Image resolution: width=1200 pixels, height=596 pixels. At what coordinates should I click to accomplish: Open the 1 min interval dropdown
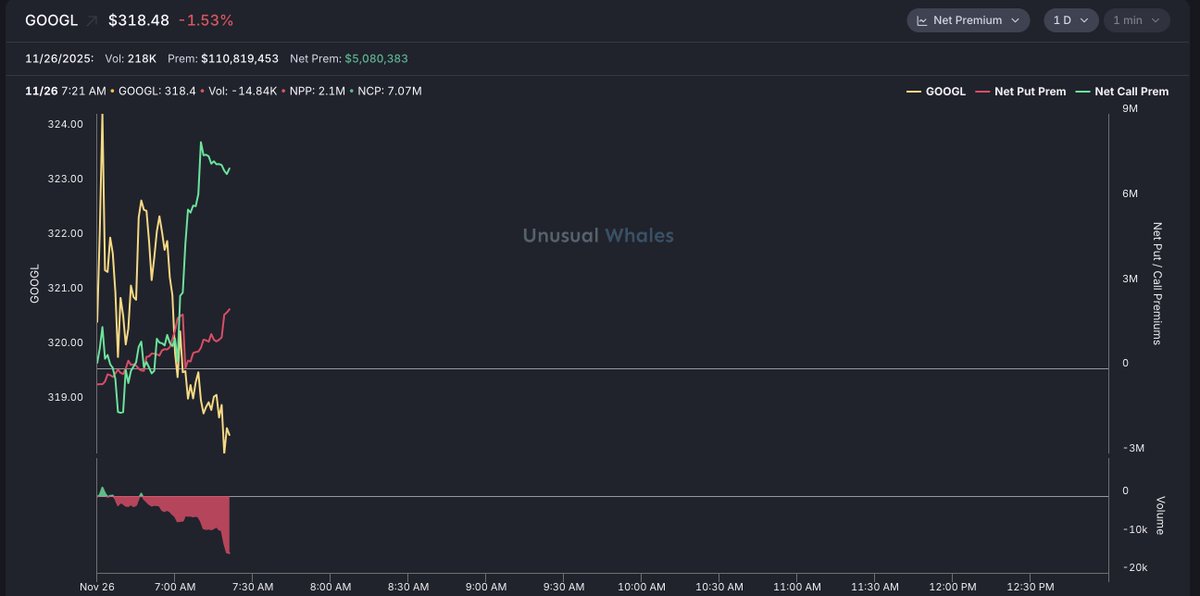(1135, 20)
